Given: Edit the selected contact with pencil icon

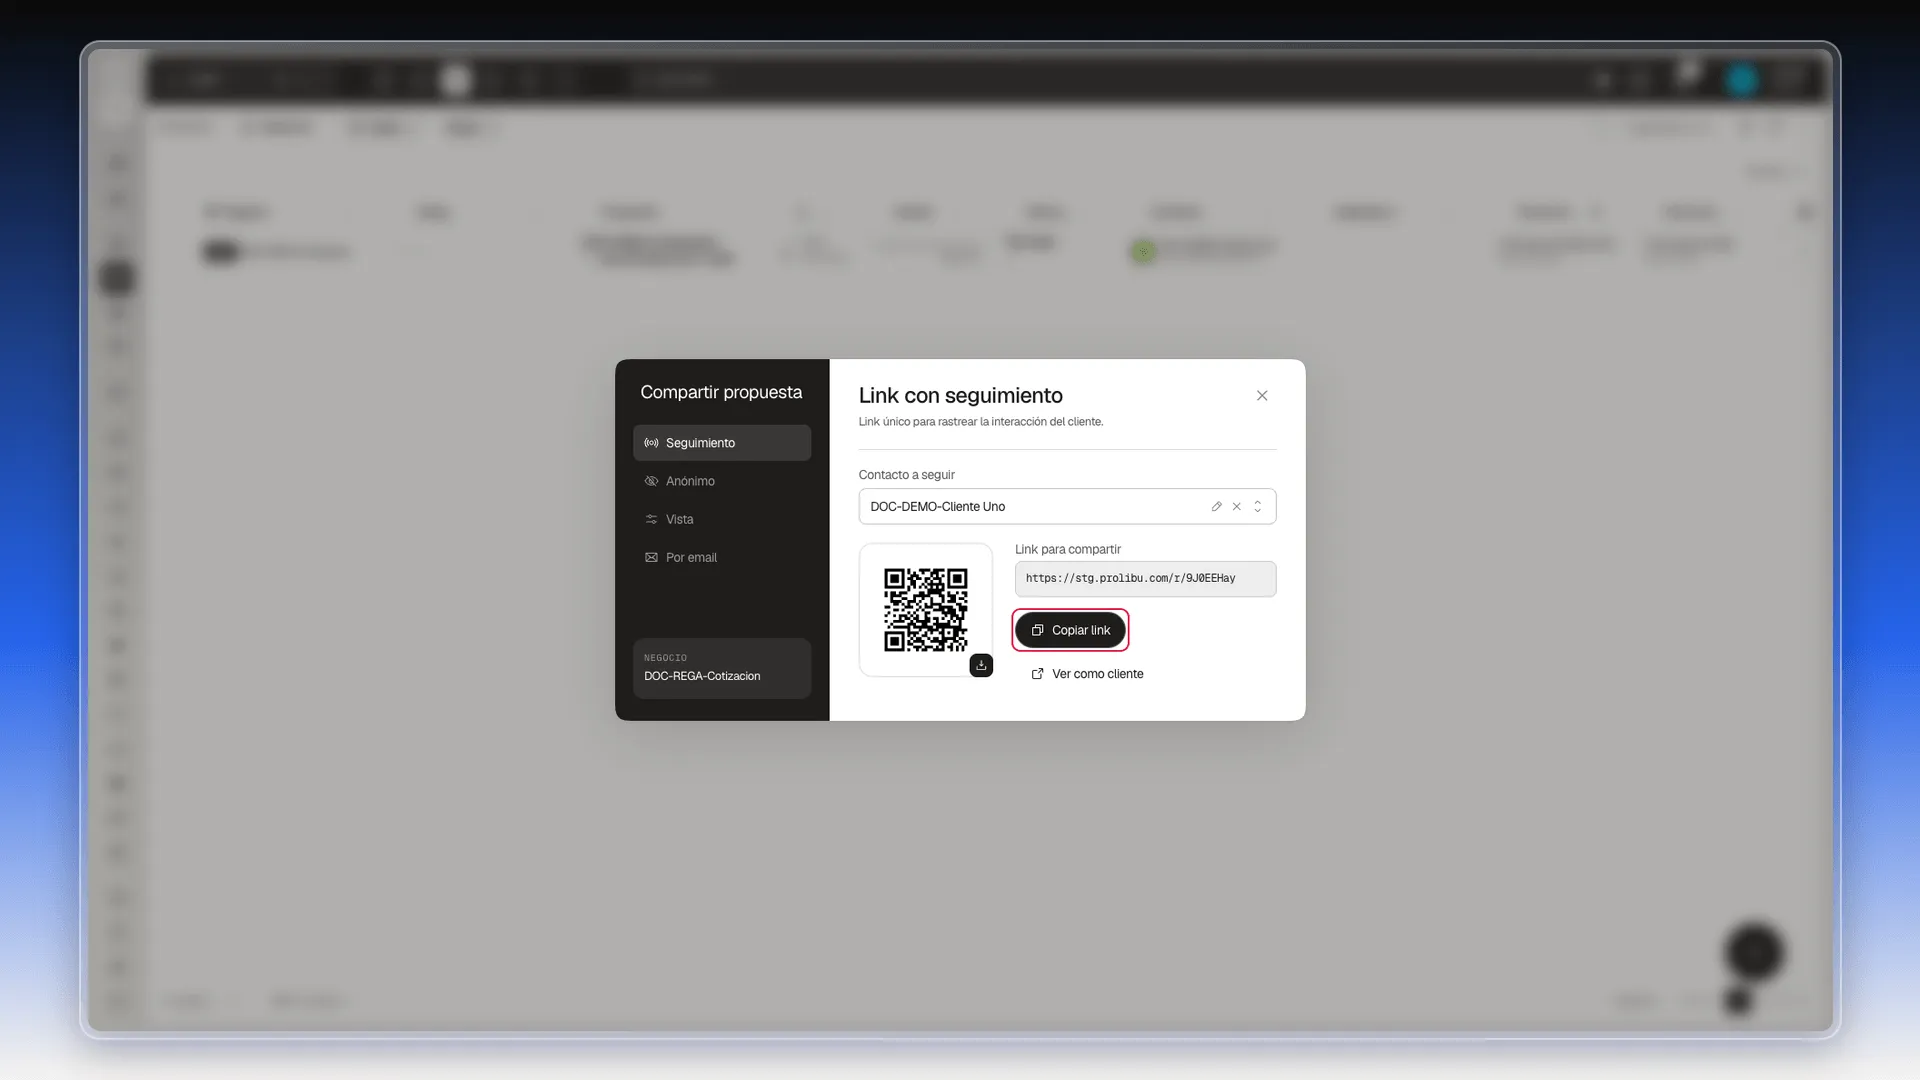Looking at the screenshot, I should pyautogui.click(x=1216, y=507).
